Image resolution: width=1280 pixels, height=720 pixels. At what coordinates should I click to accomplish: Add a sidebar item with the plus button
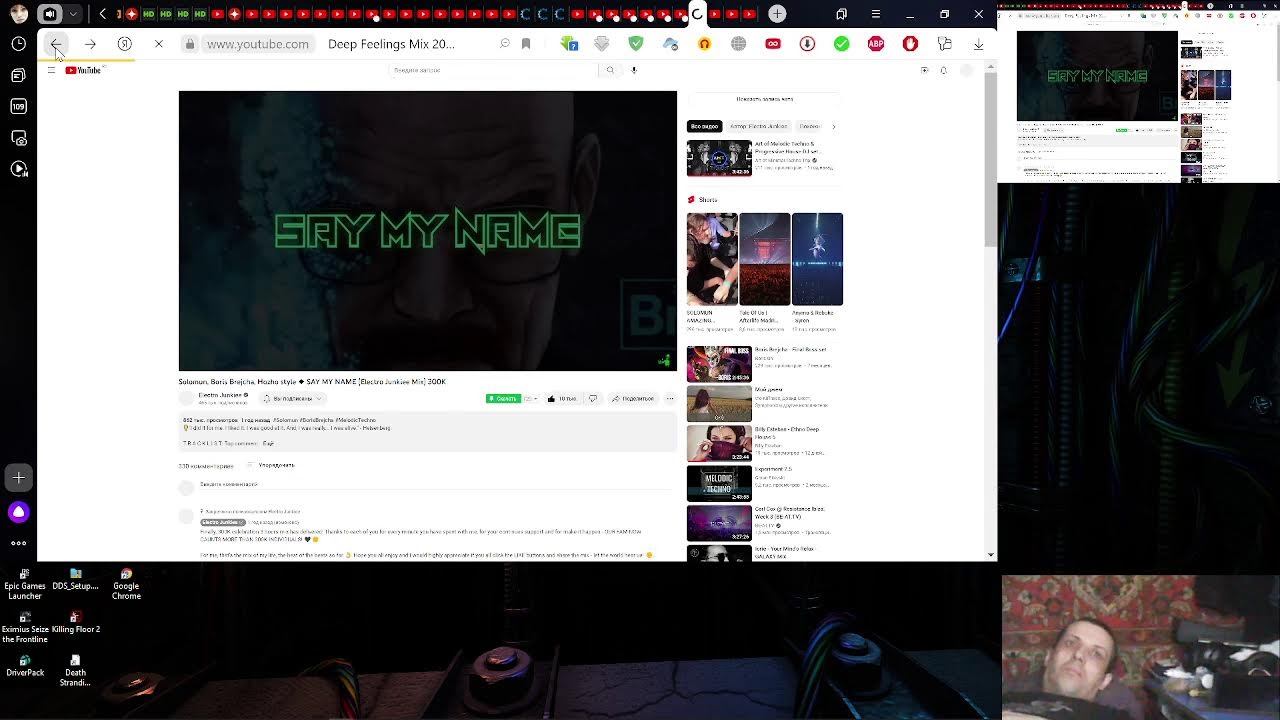18,478
